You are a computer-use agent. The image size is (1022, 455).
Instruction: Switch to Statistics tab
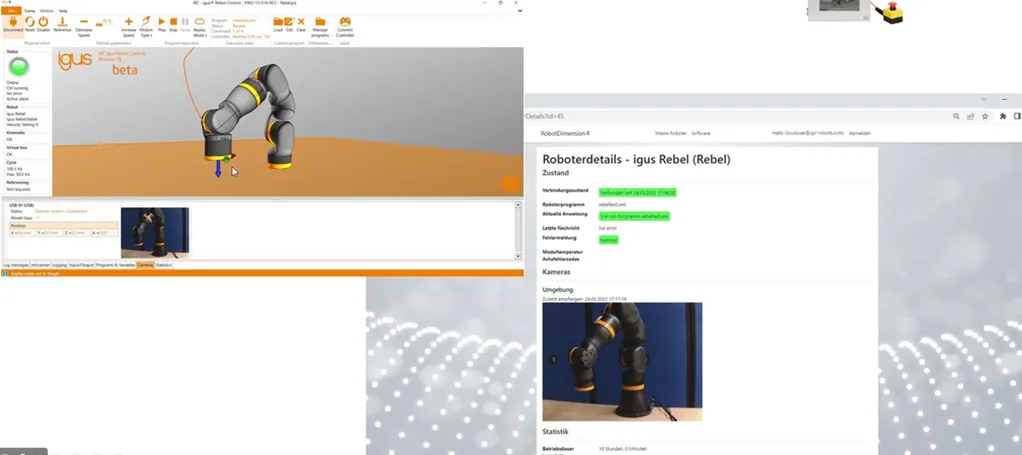(164, 265)
